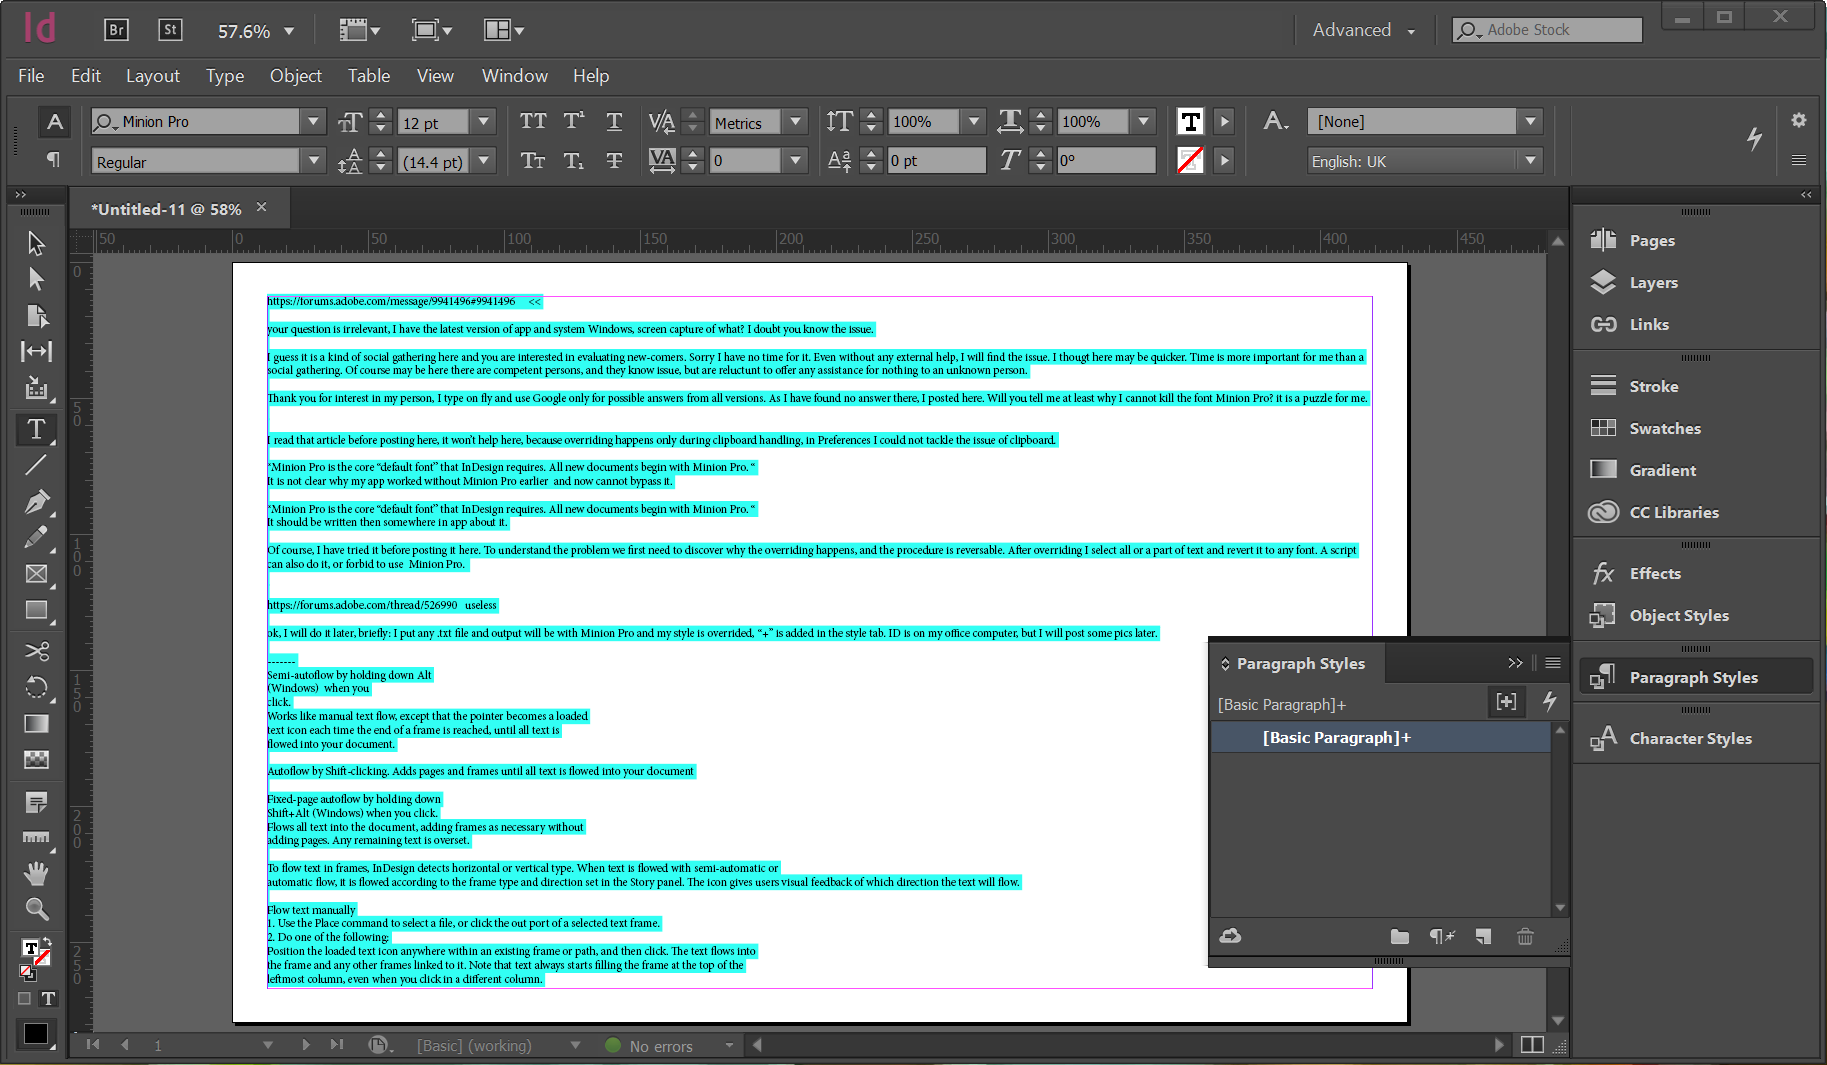The width and height of the screenshot is (1827, 1065).
Task: Toggle All Caps formatting
Action: click(533, 121)
